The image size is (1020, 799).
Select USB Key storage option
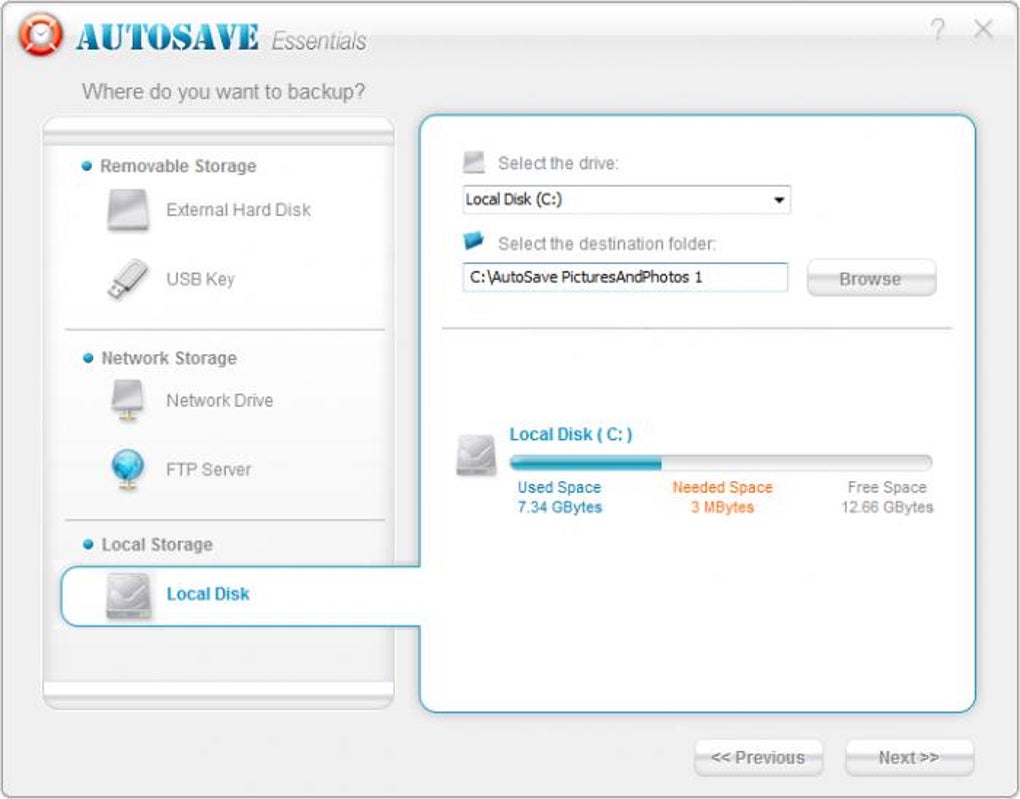[x=200, y=279]
